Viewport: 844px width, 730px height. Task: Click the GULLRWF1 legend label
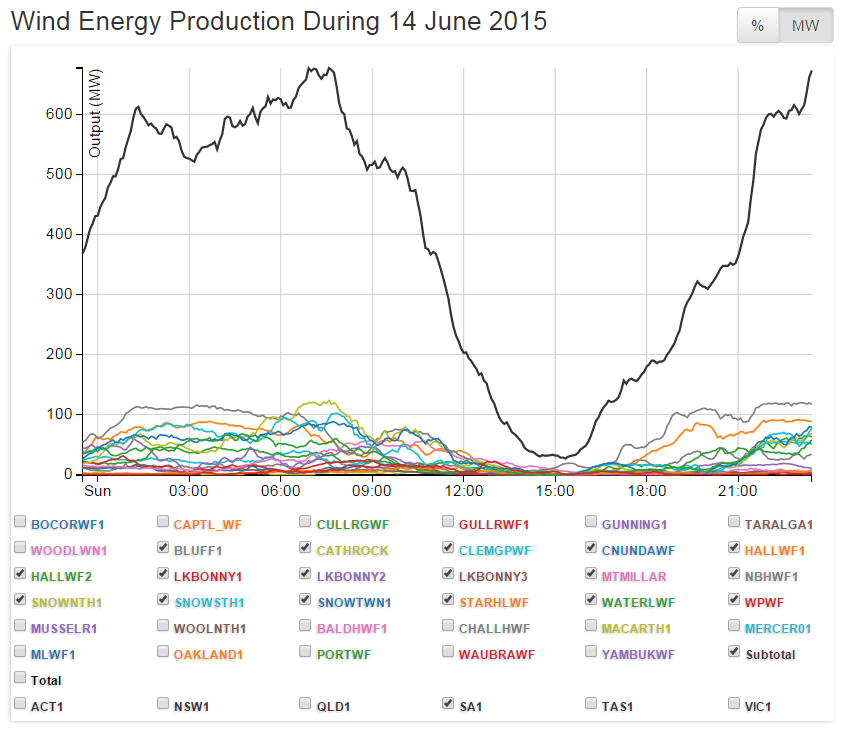(x=494, y=523)
